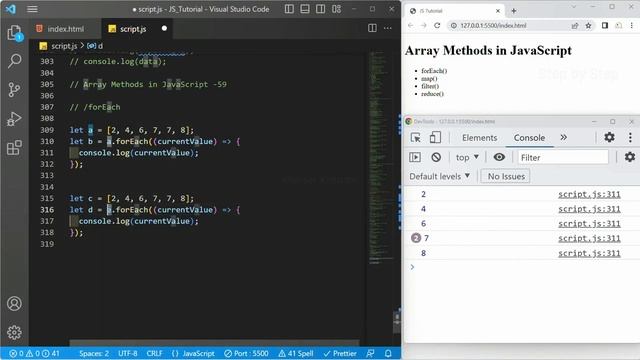Split the editor to the right
Screen dimensions: 640x360
point(372,28)
